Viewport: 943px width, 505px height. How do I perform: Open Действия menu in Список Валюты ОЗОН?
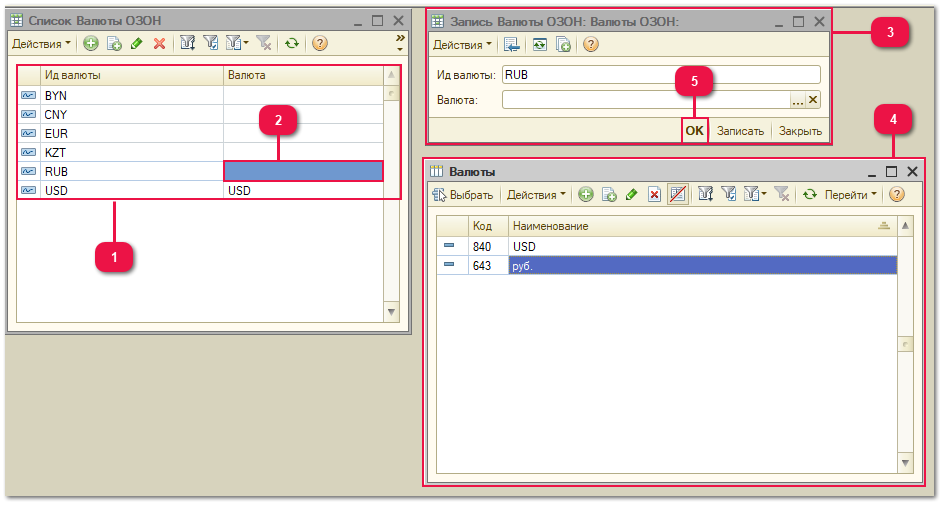[x=41, y=44]
